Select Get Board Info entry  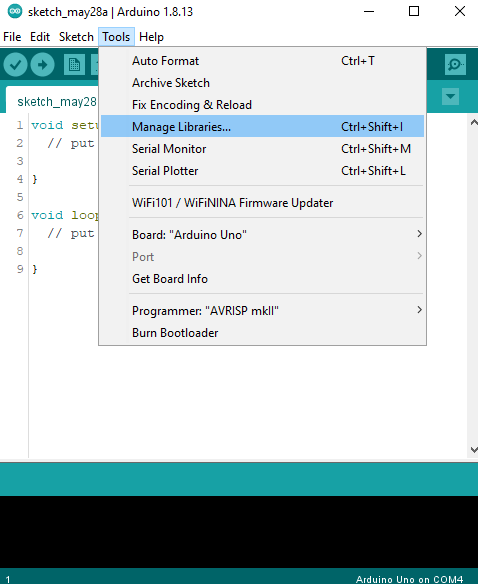tap(262, 279)
